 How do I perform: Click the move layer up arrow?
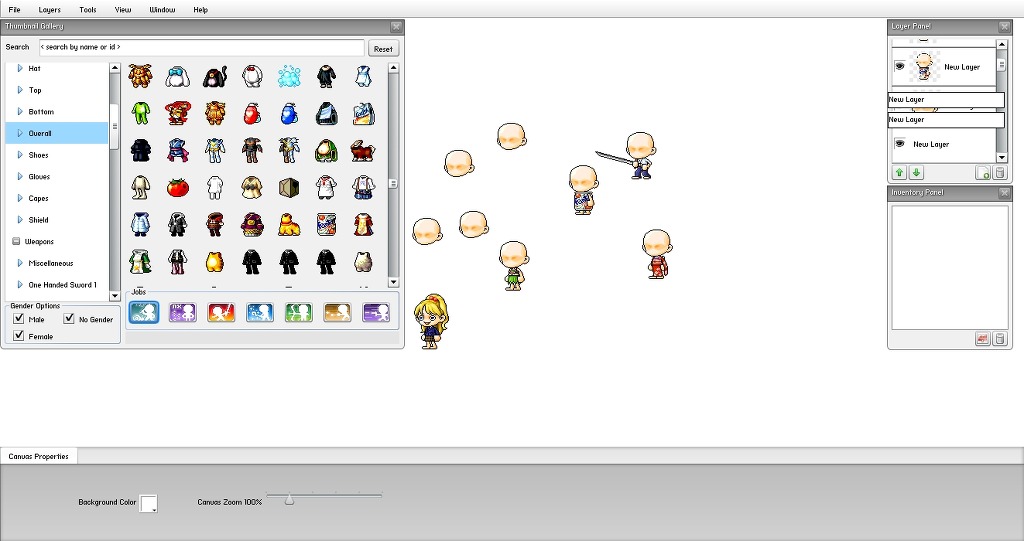[900, 173]
